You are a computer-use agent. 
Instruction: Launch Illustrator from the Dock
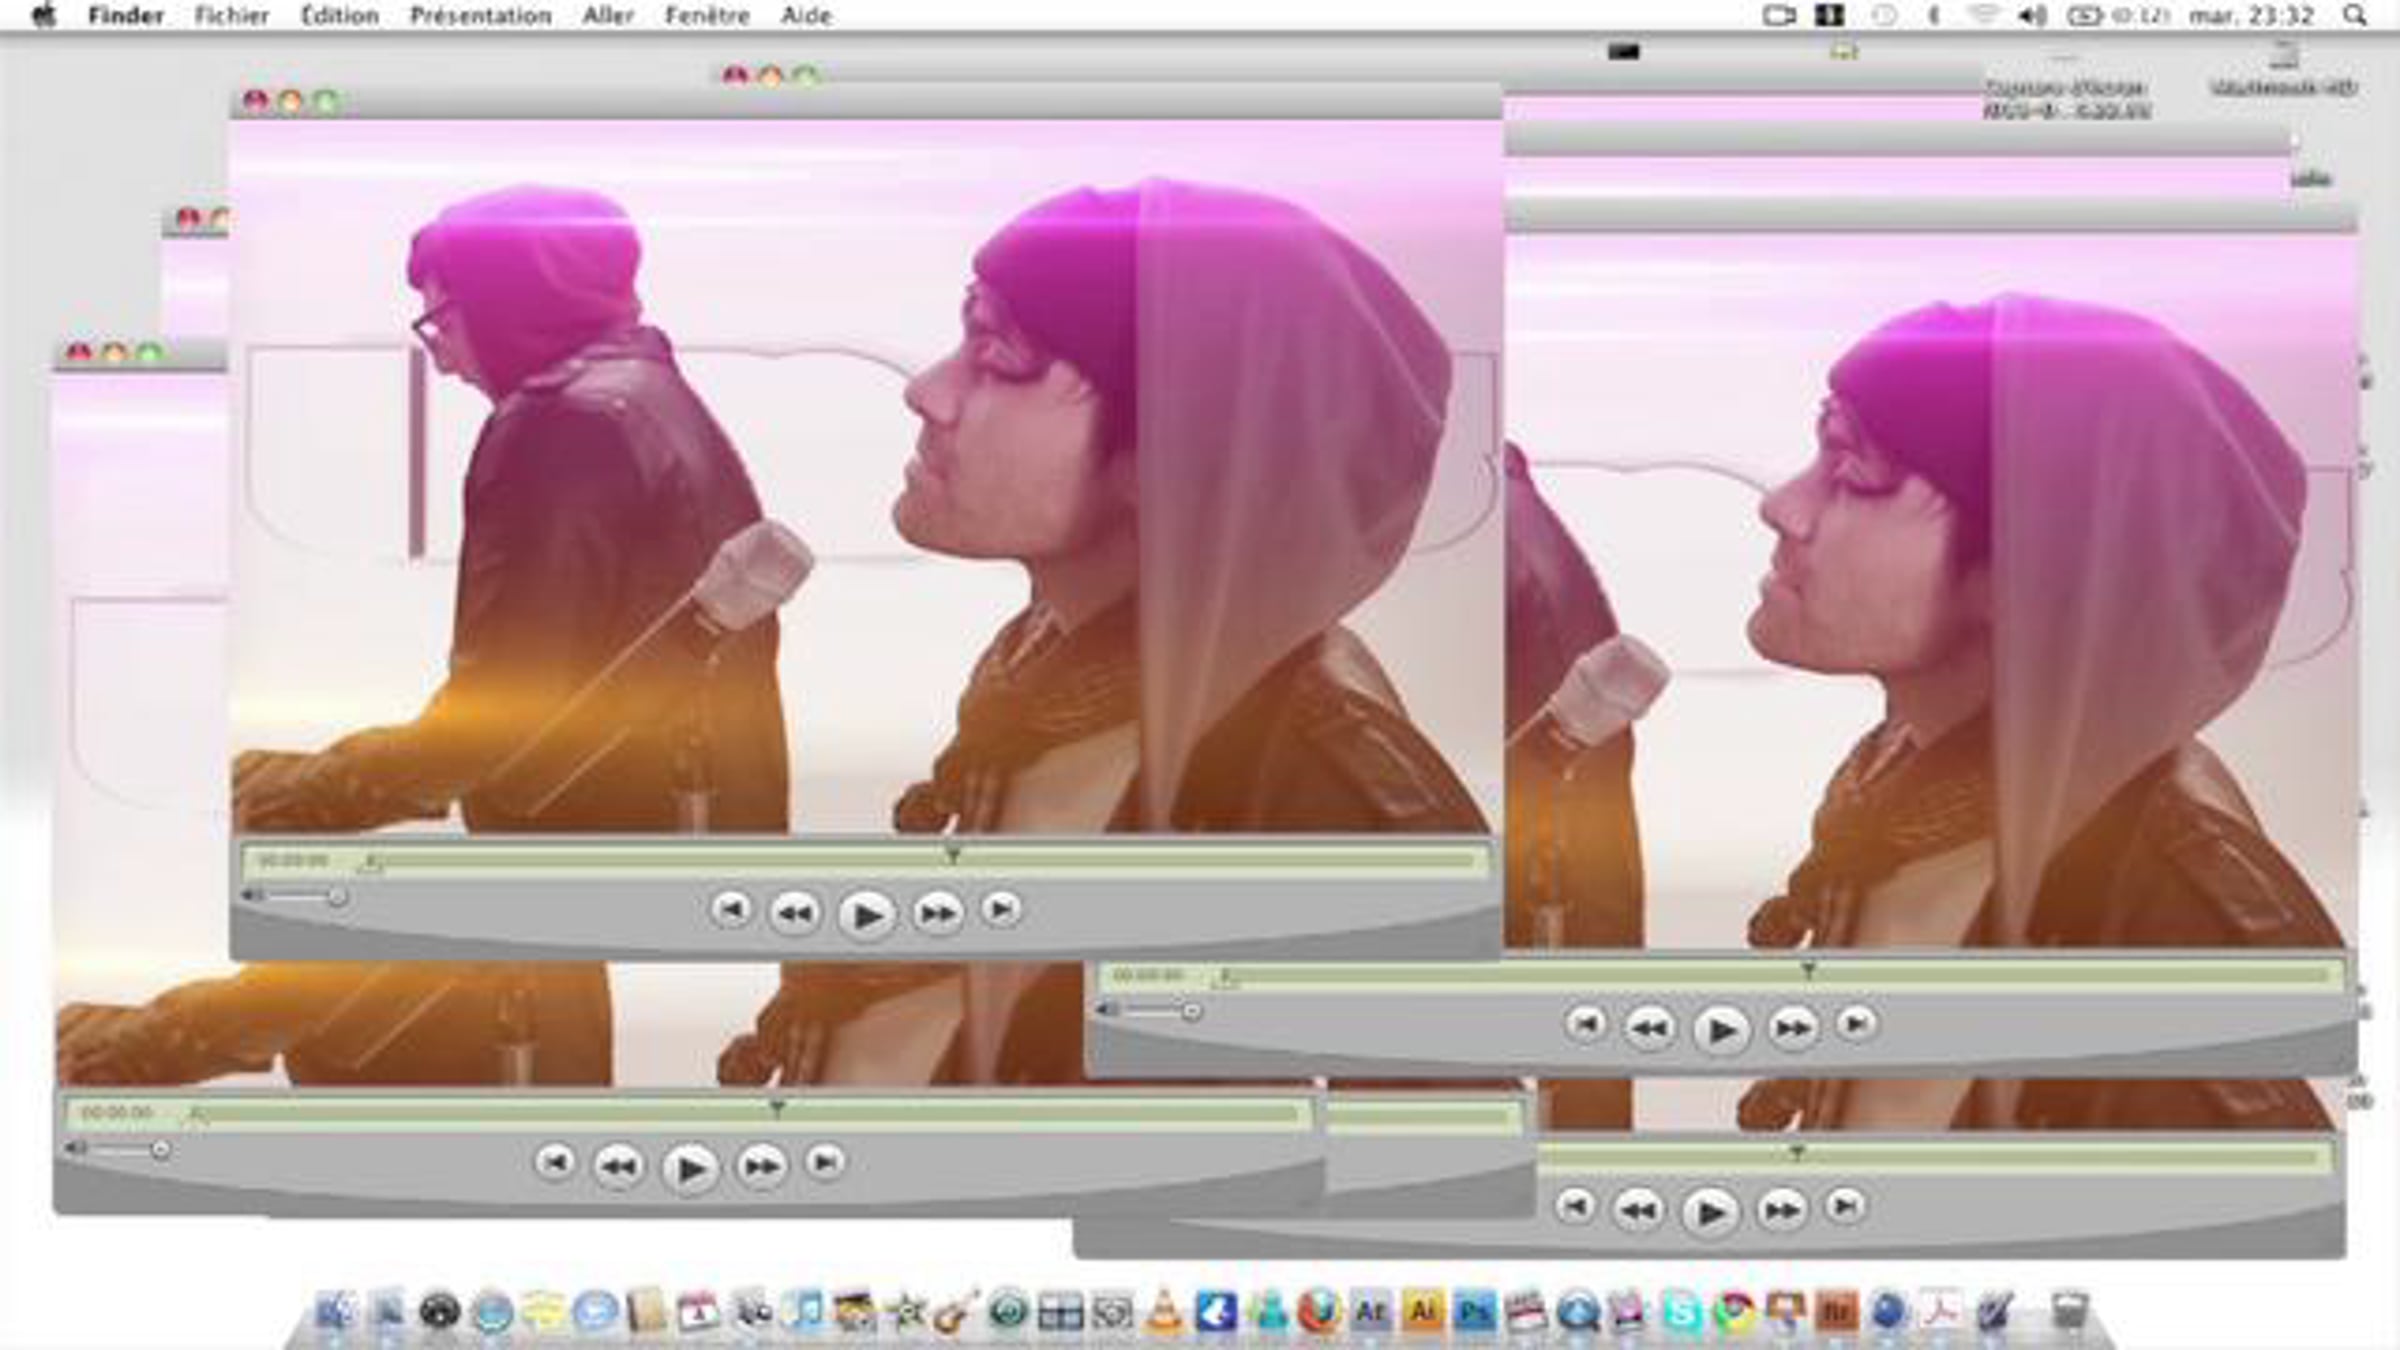[1423, 1311]
